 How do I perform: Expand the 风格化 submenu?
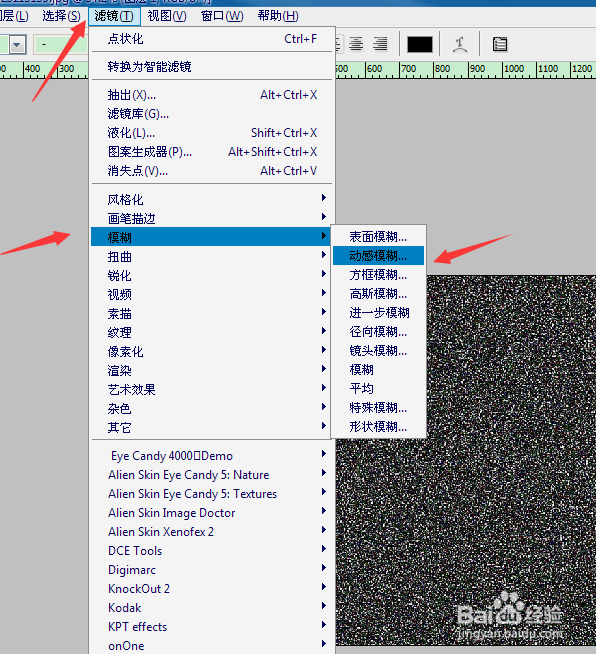(212, 199)
